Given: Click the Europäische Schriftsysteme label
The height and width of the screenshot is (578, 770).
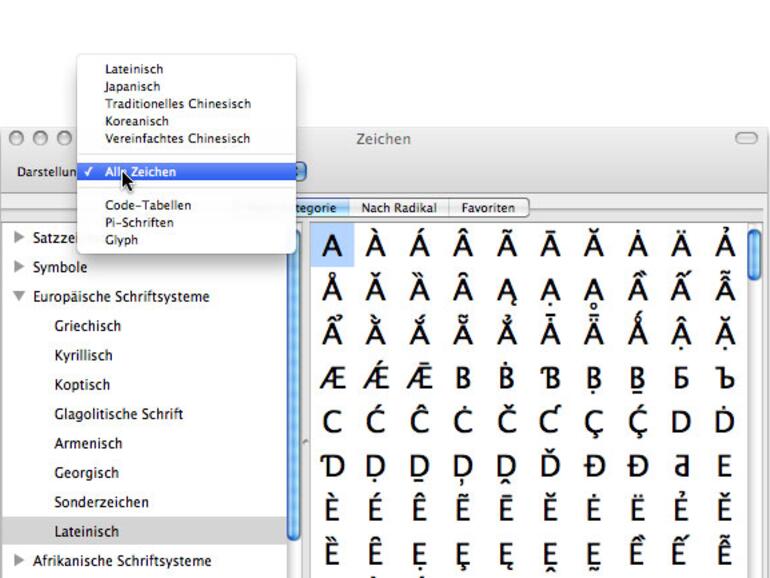Looking at the screenshot, I should [x=121, y=297].
